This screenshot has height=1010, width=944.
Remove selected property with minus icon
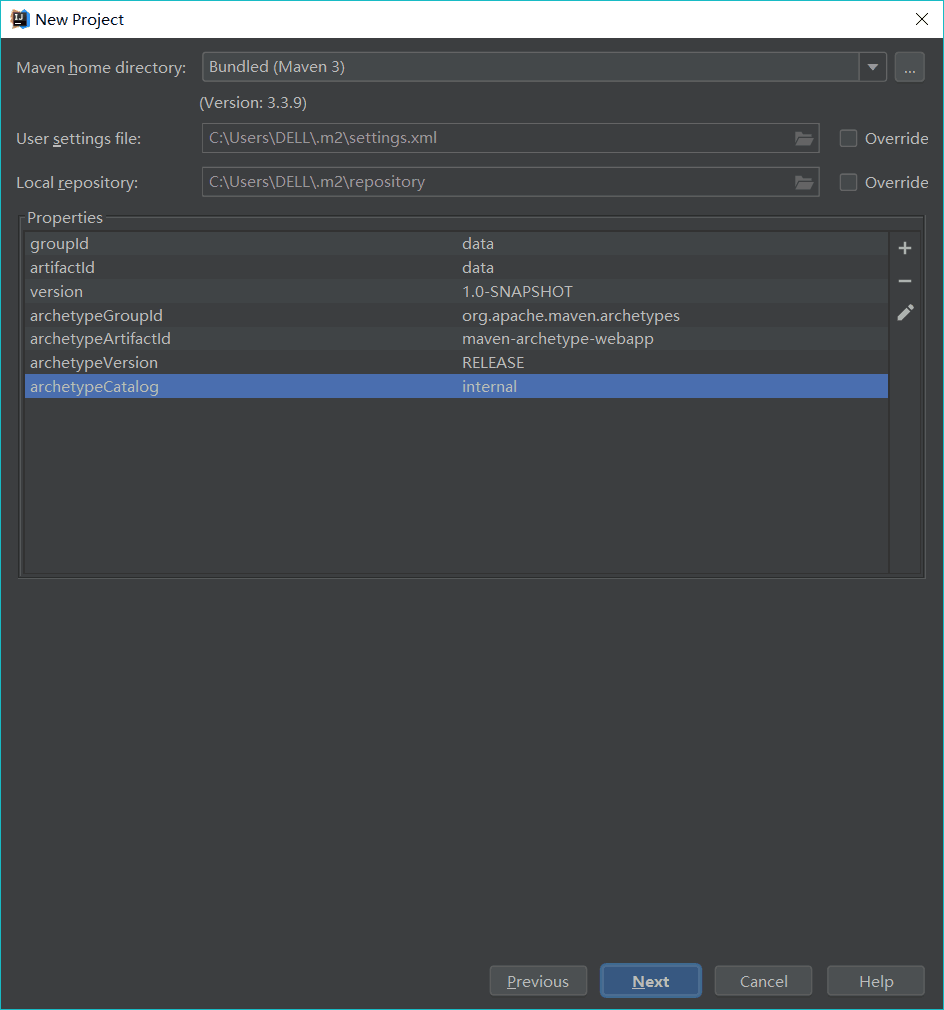pyautogui.click(x=905, y=281)
